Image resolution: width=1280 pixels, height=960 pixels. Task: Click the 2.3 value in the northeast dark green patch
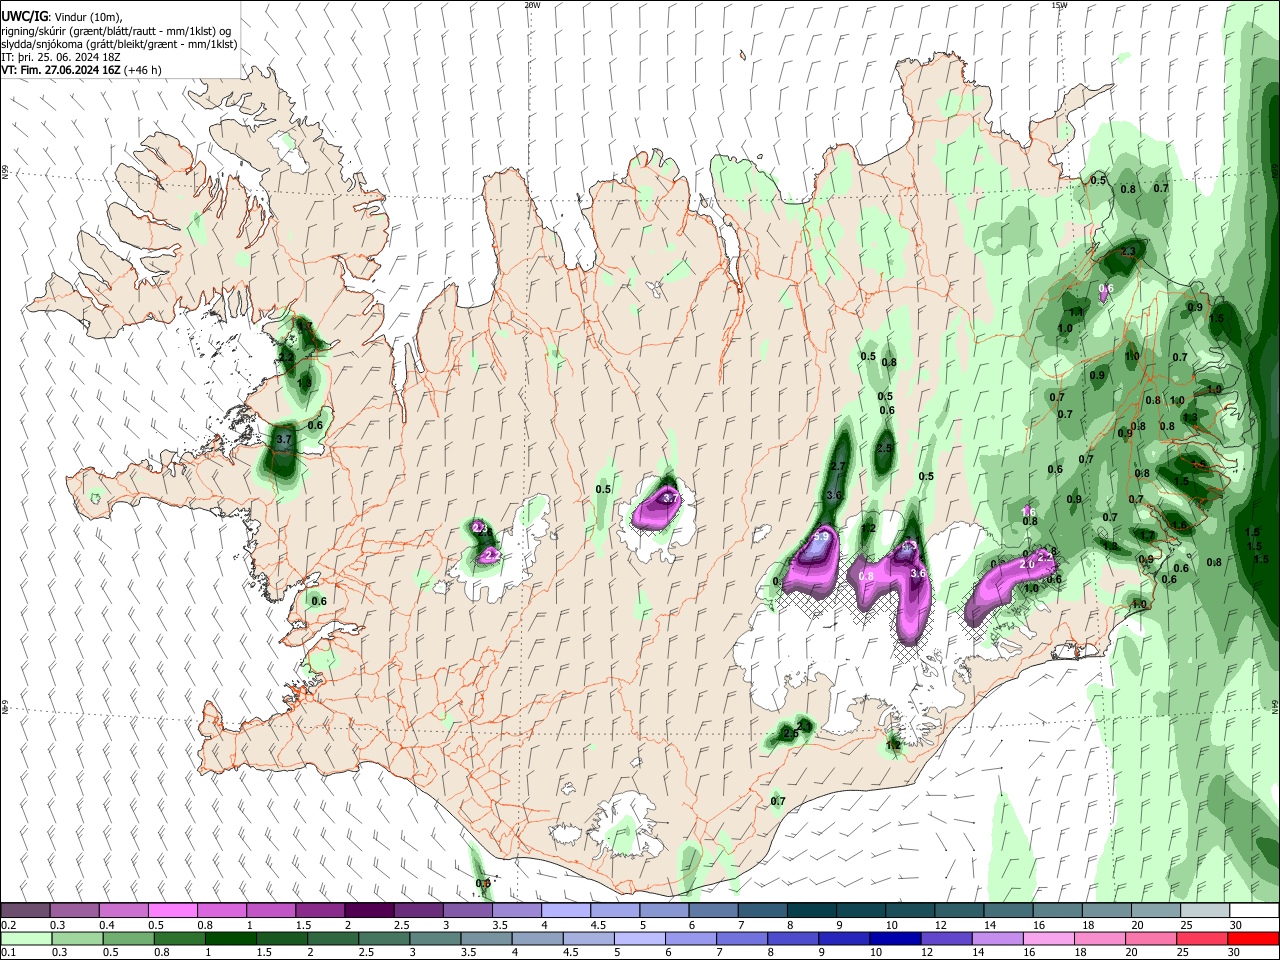click(1128, 252)
